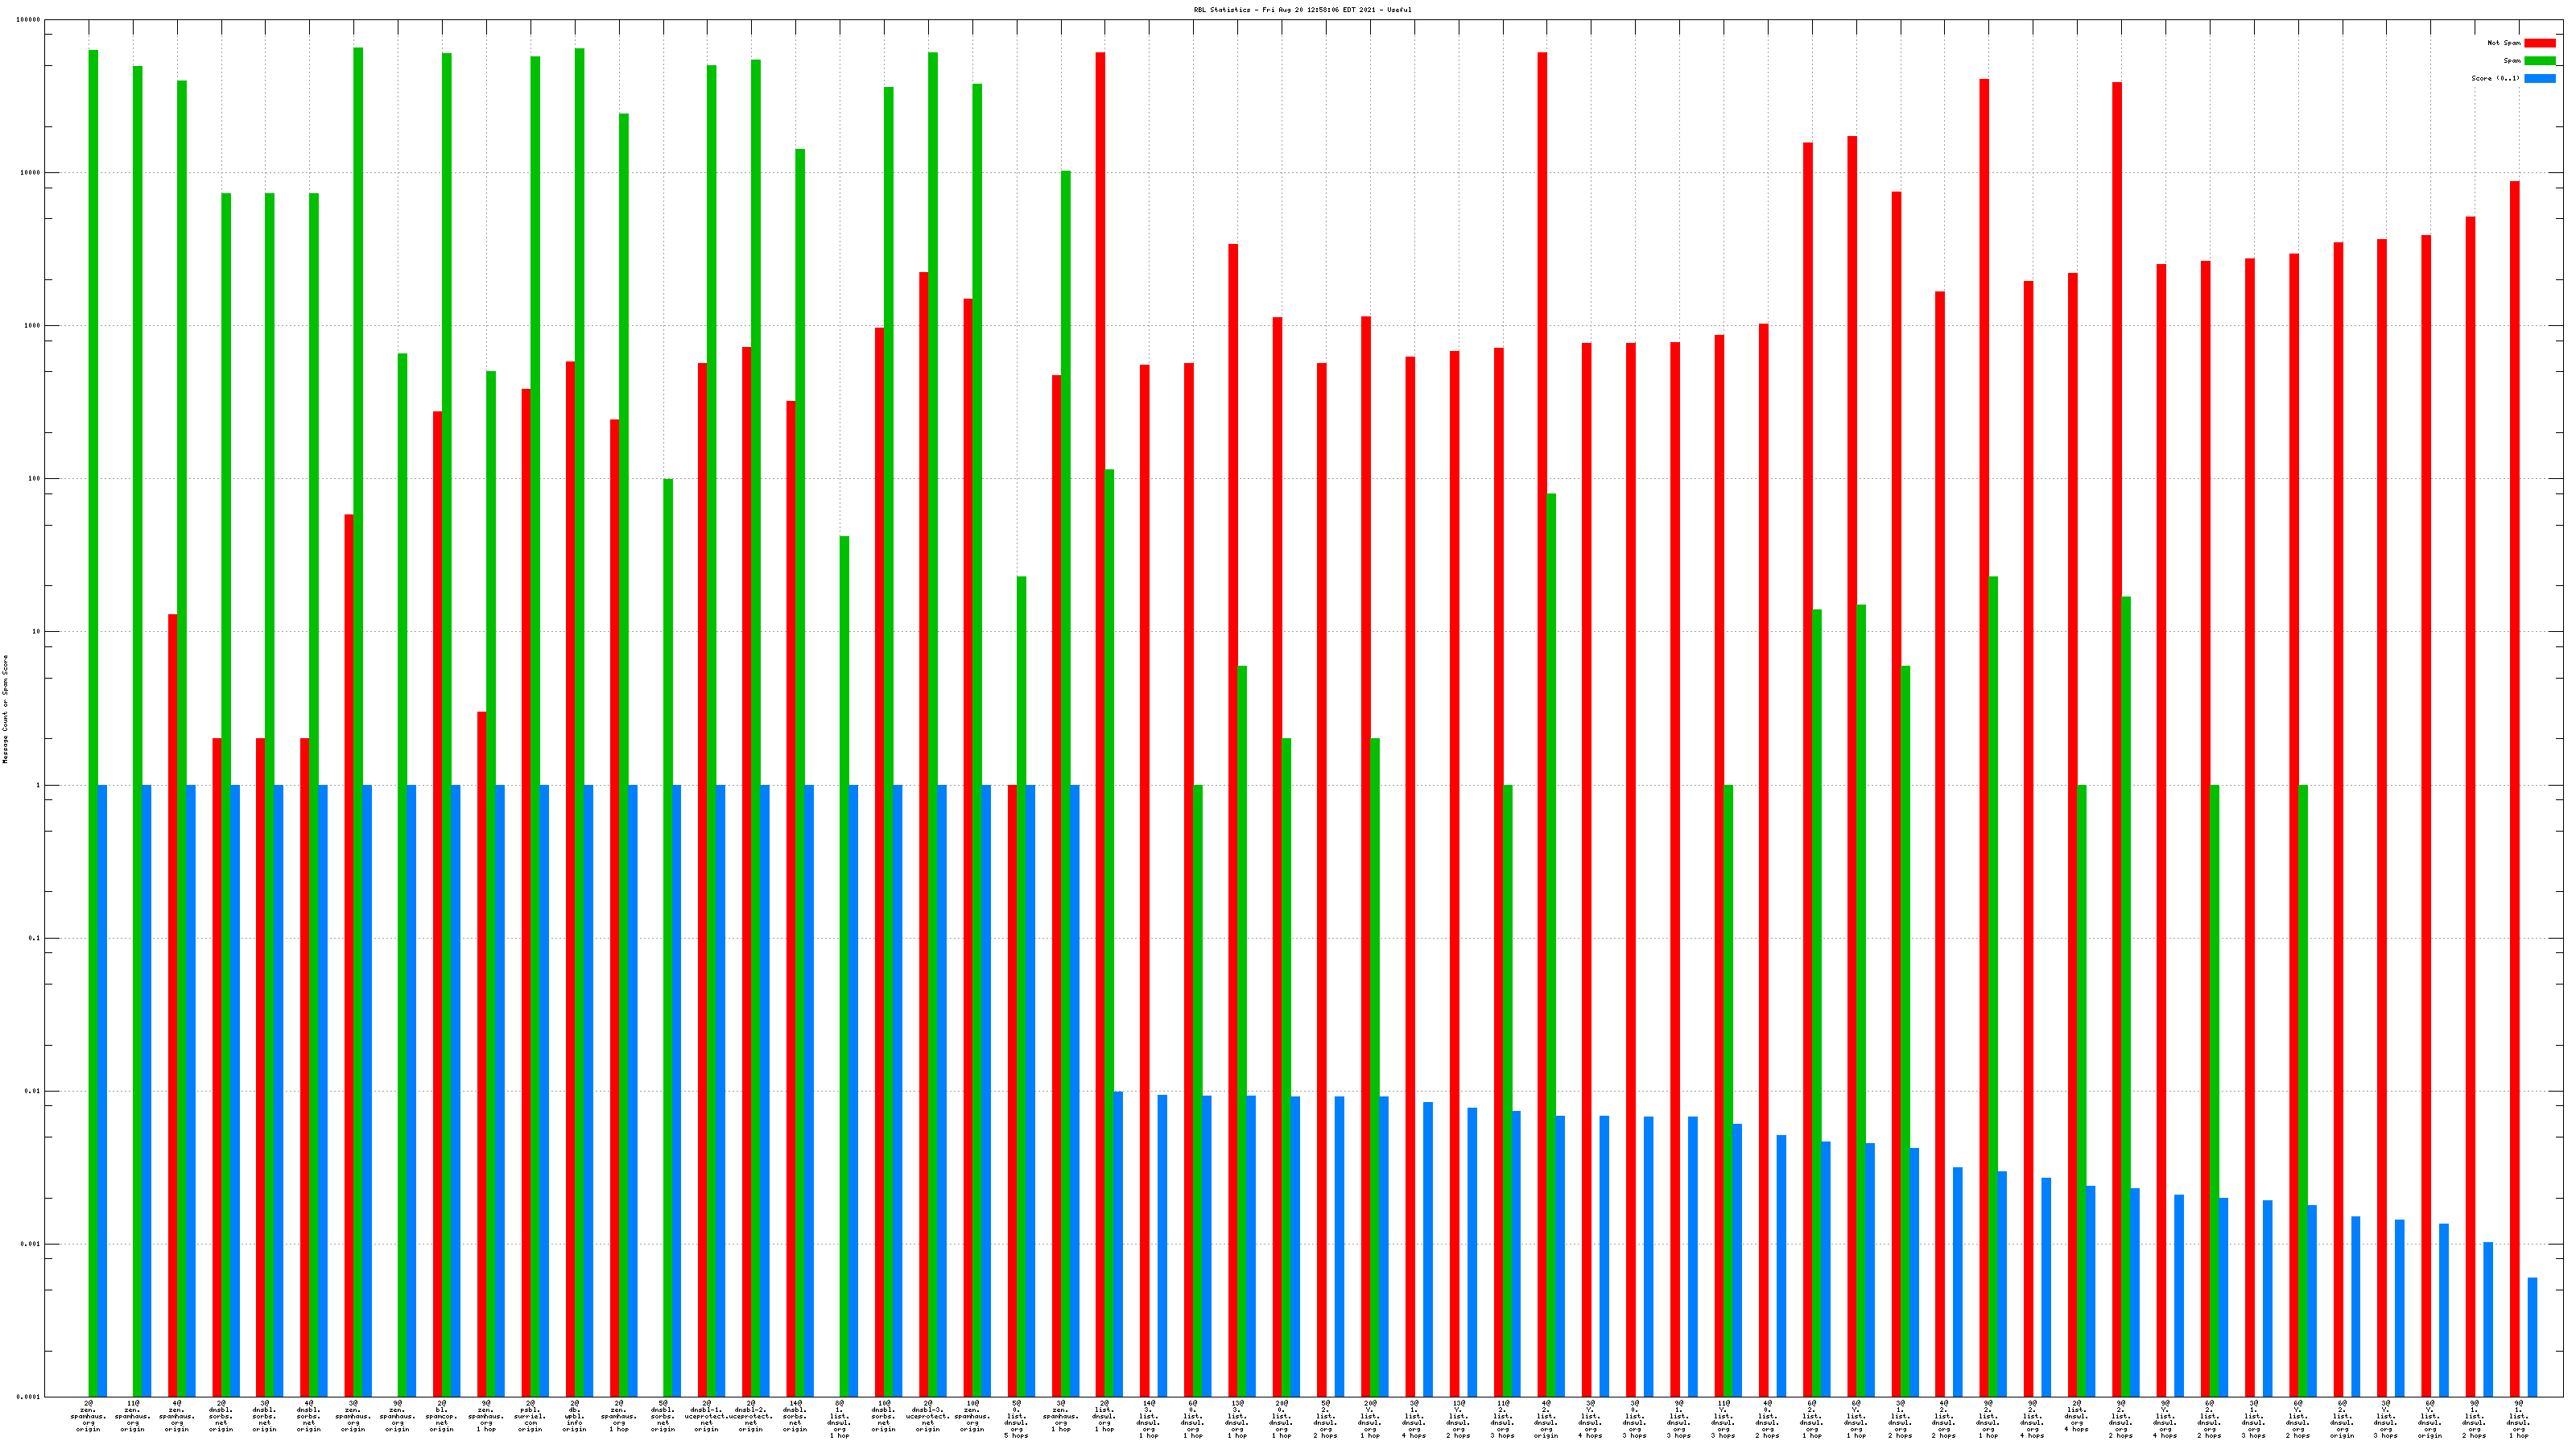
Task: Click the 'Score (0..1)' legend label
Action: [x=2495, y=78]
